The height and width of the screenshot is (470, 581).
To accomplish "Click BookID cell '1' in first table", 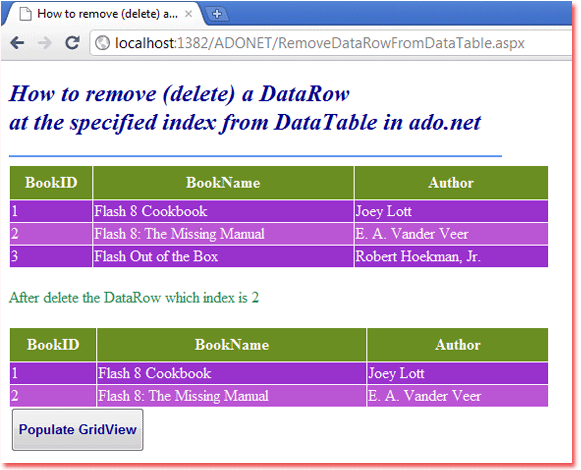I will (x=51, y=211).
